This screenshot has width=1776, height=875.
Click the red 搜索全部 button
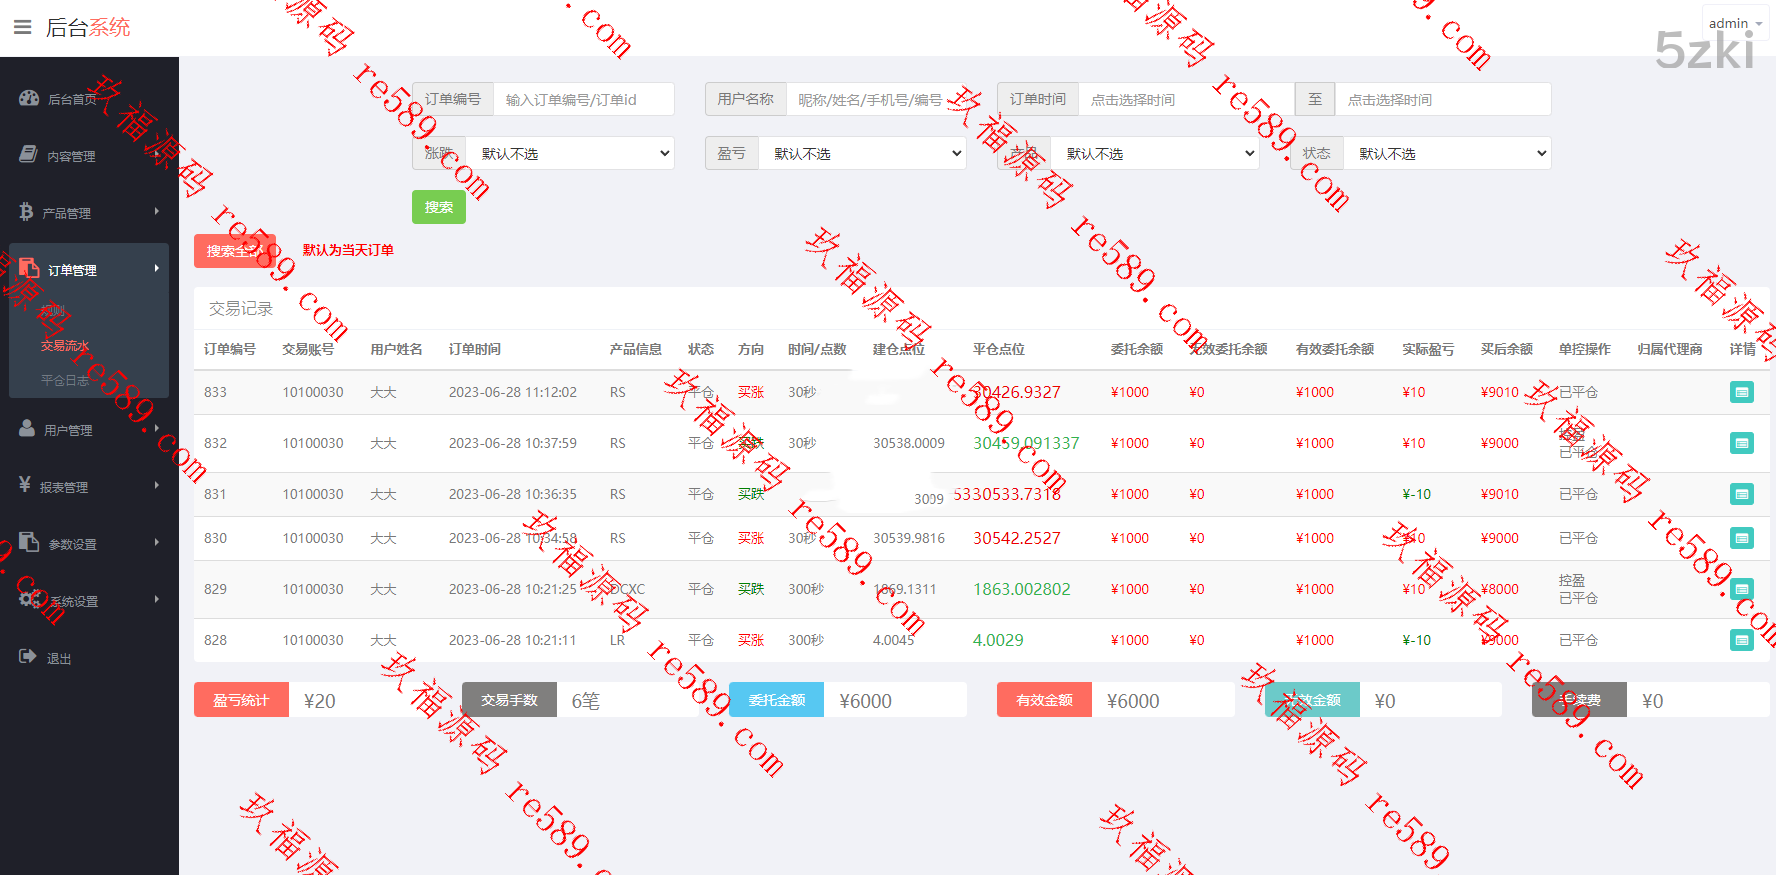pyautogui.click(x=234, y=251)
